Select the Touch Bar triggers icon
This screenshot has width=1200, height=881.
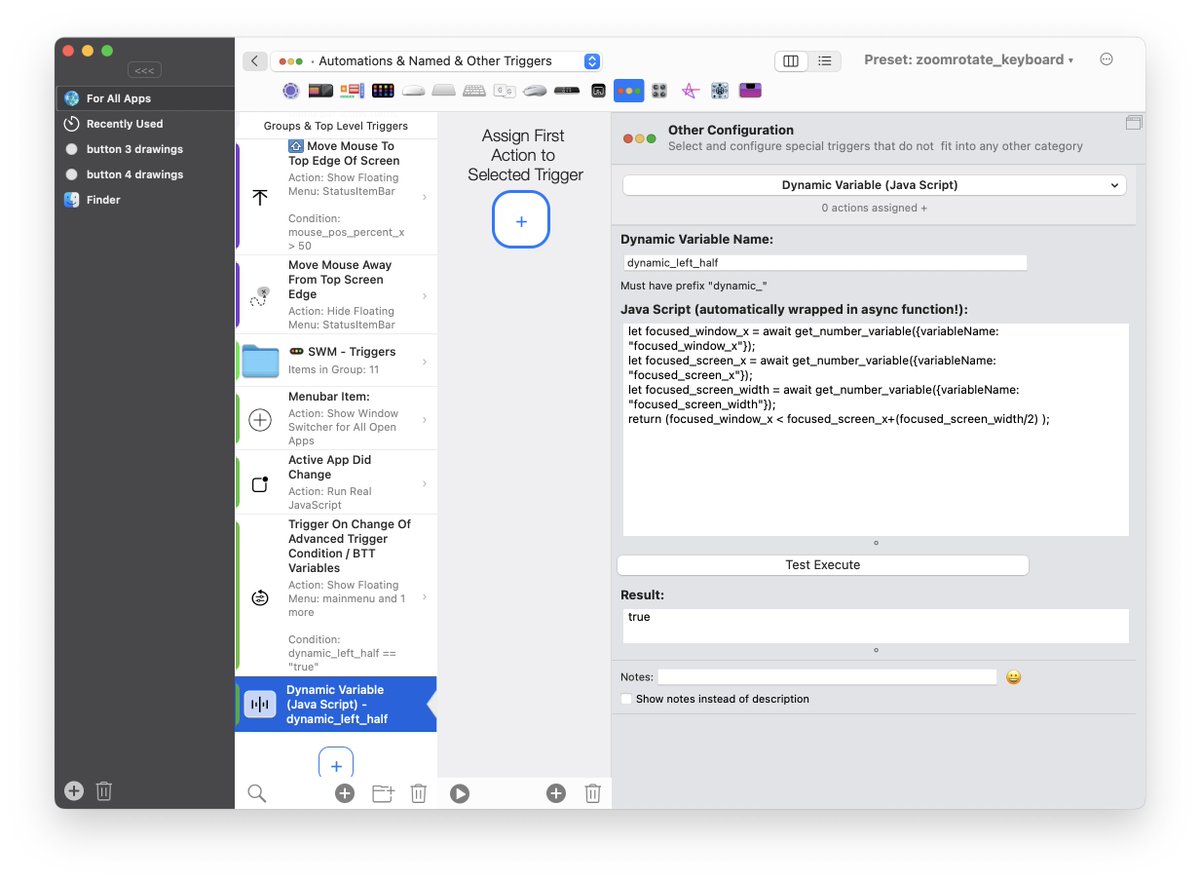(x=321, y=91)
